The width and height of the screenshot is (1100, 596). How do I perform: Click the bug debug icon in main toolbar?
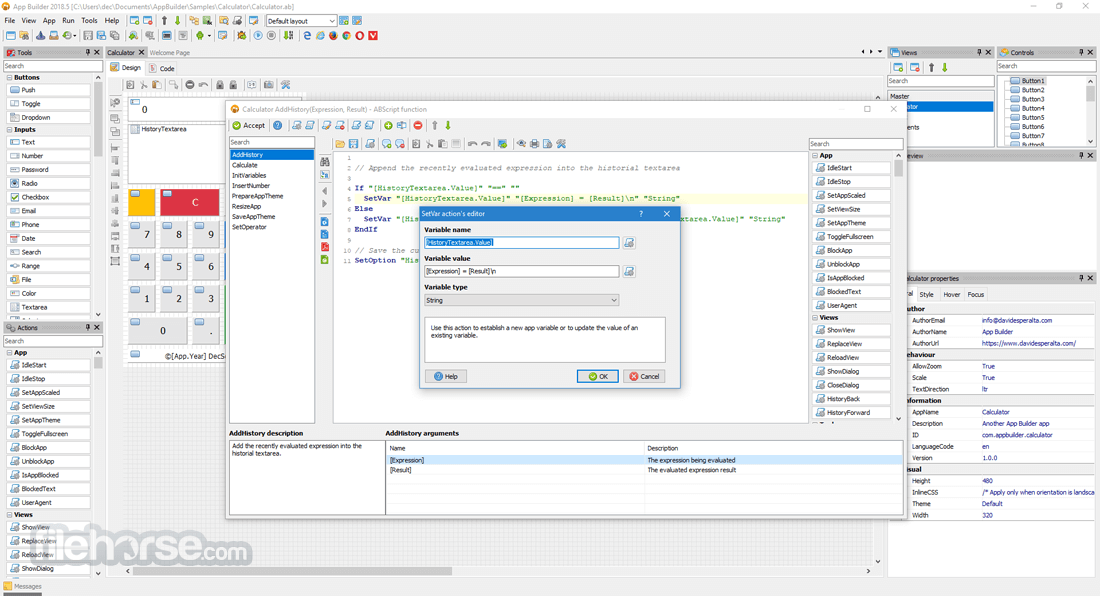pyautogui.click(x=242, y=35)
